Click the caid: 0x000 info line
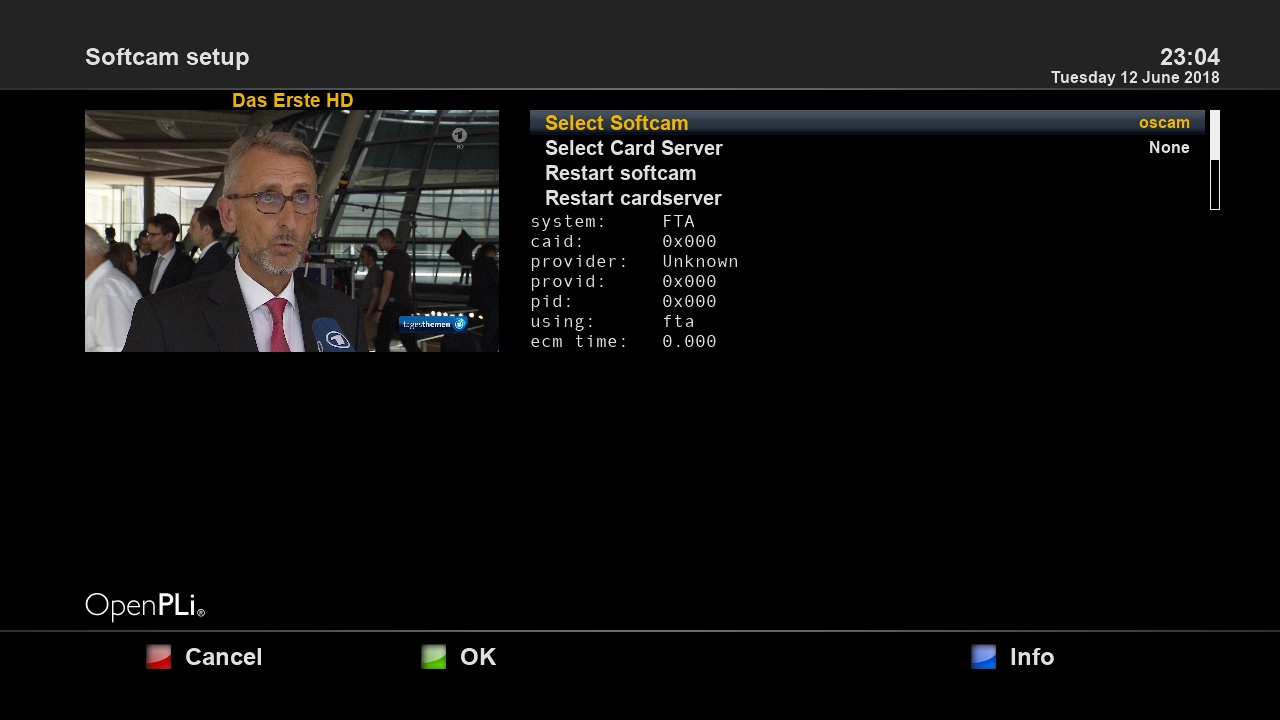 [623, 241]
